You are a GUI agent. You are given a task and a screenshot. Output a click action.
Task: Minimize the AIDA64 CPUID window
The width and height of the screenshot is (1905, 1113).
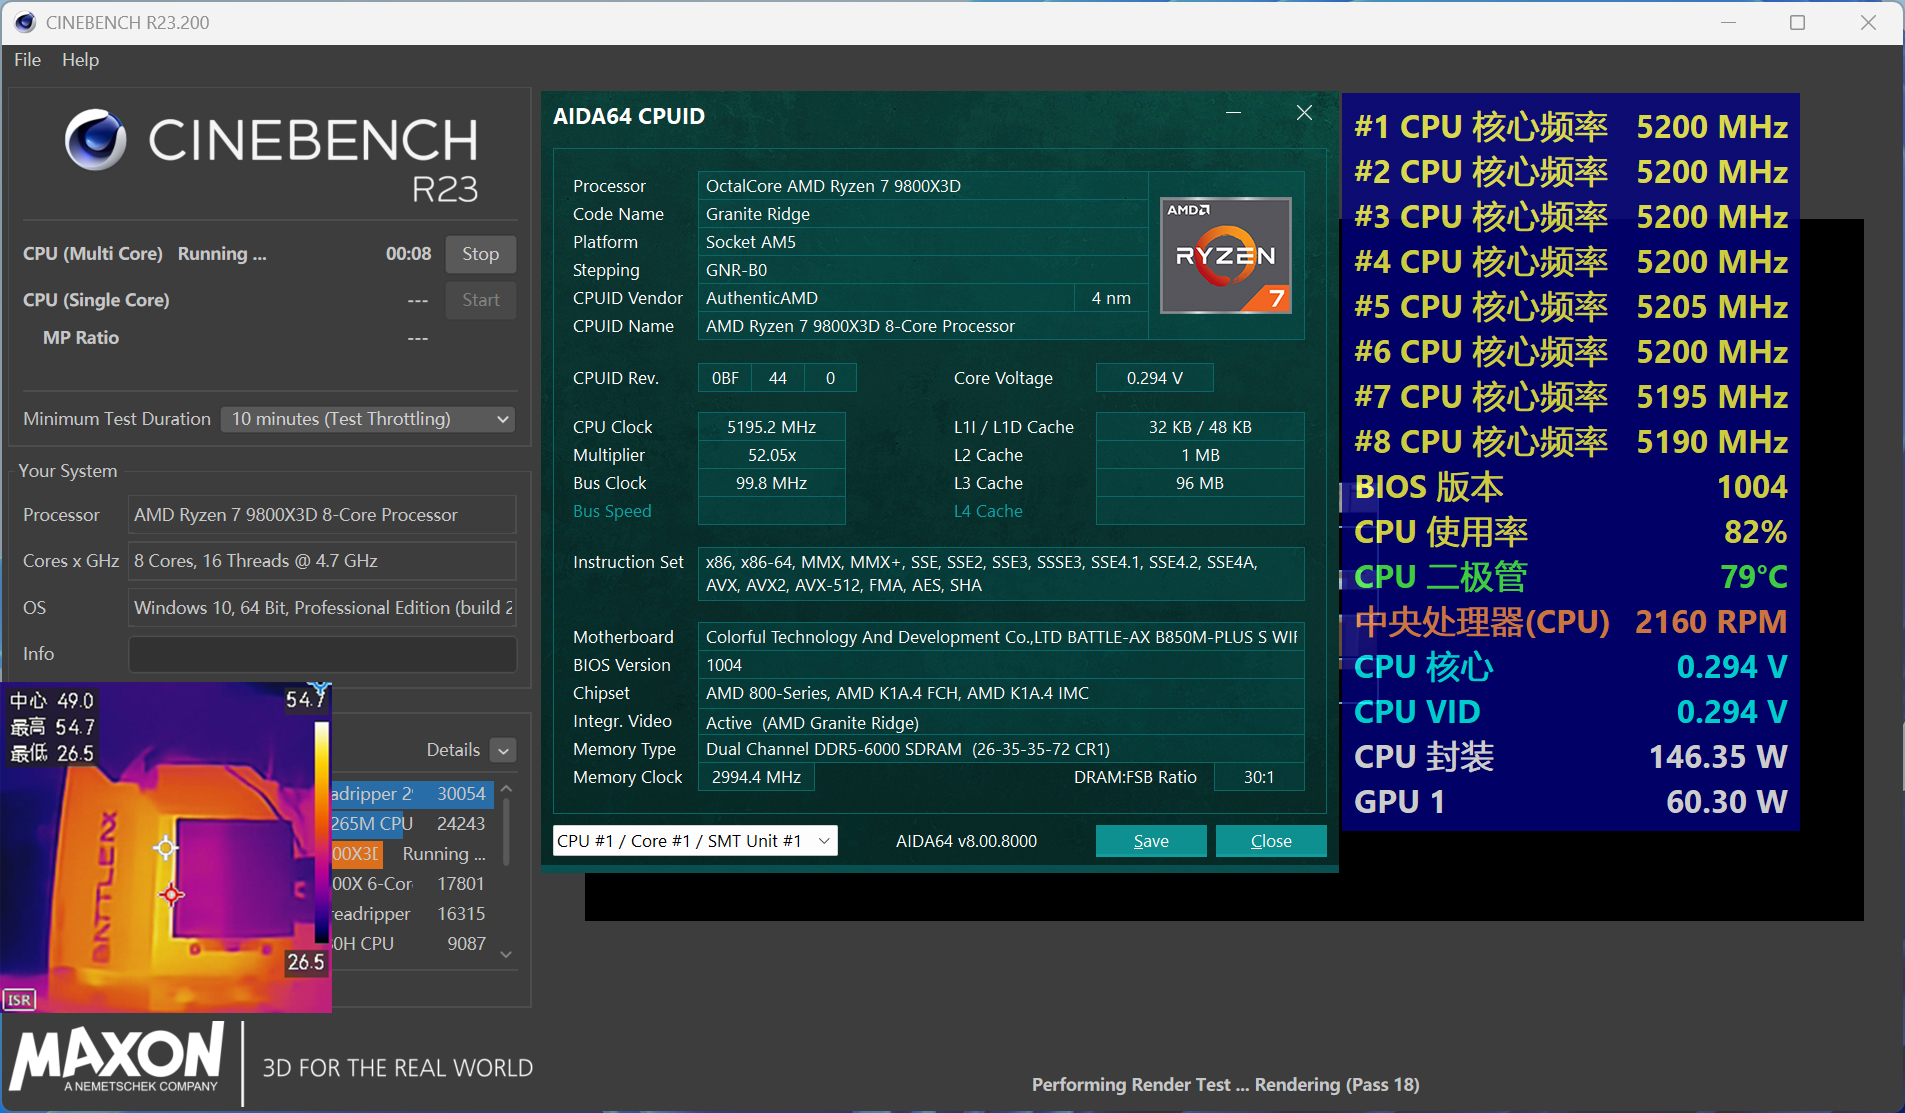(x=1233, y=113)
